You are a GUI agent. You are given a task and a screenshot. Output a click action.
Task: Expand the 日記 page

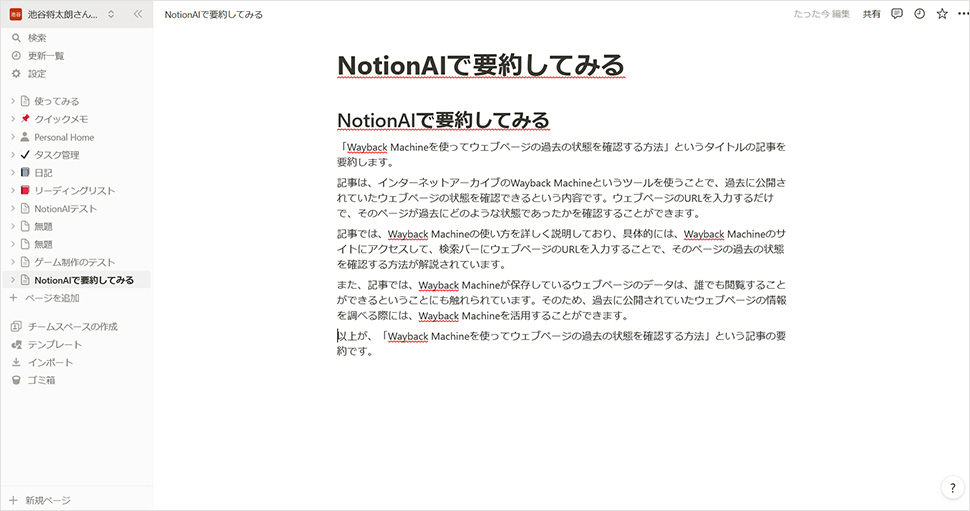tap(12, 173)
